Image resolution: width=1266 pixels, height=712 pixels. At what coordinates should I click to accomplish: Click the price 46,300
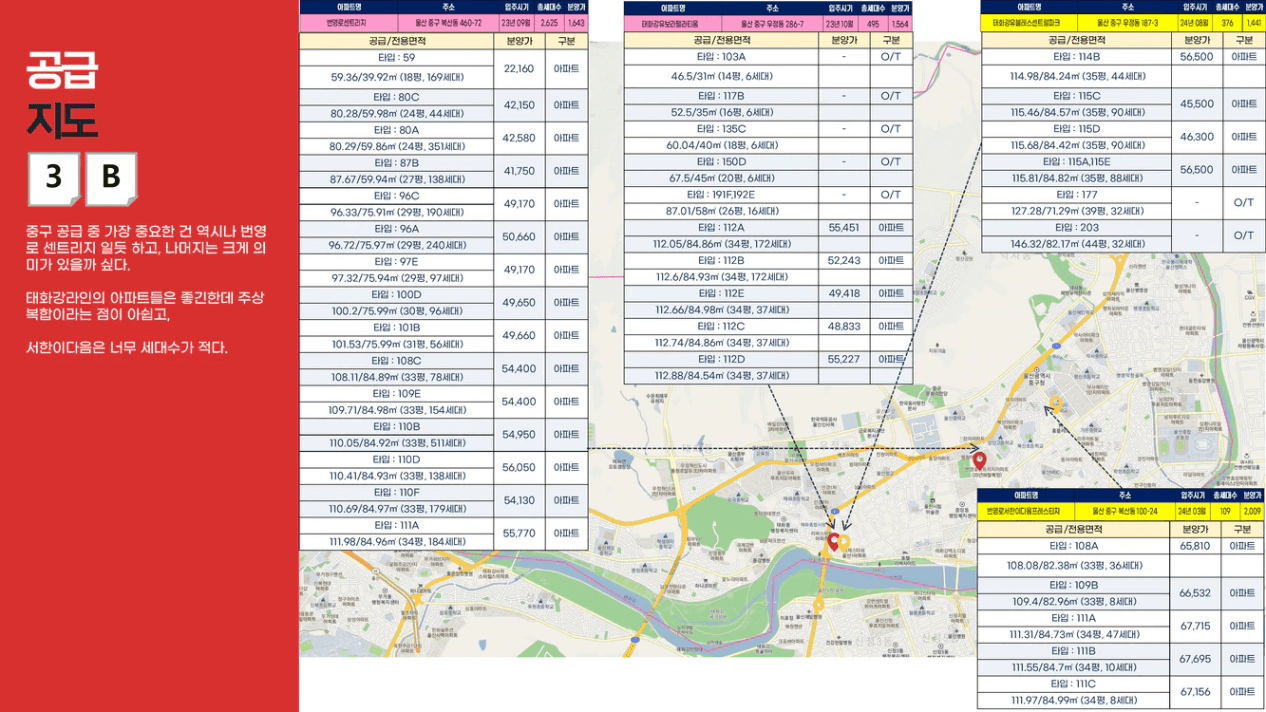(1197, 137)
